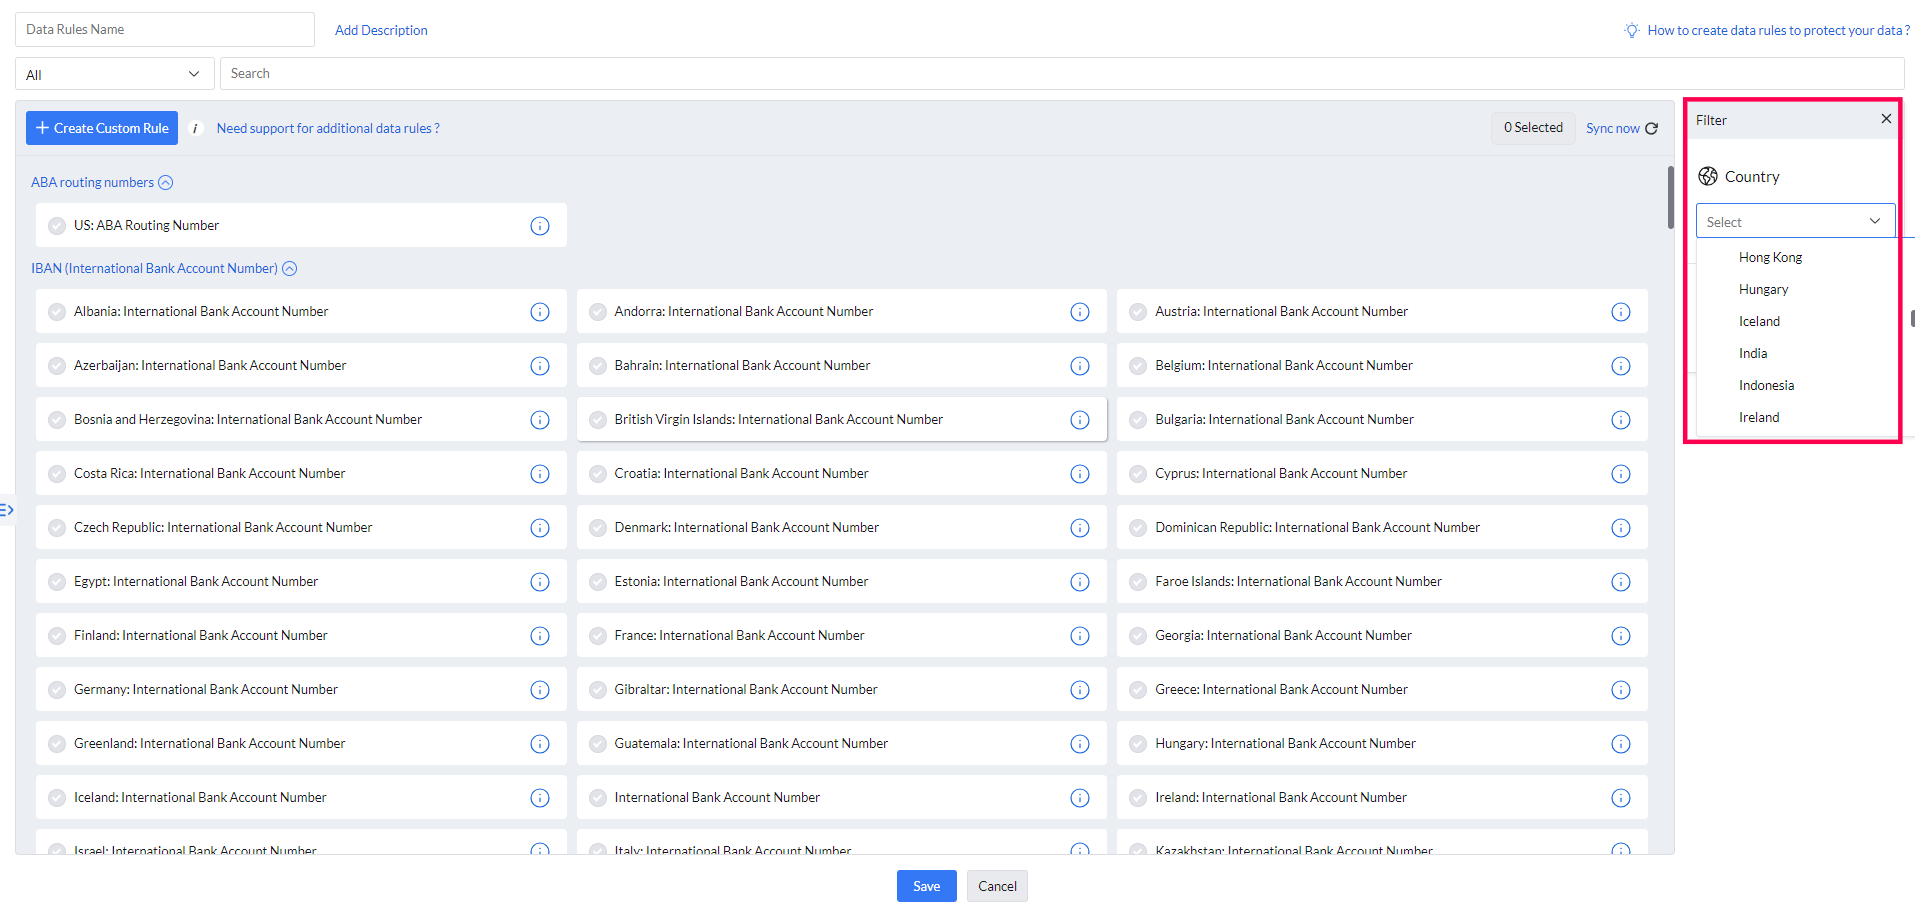Tick the Hungary IBAN rule checkbox

pos(1138,744)
